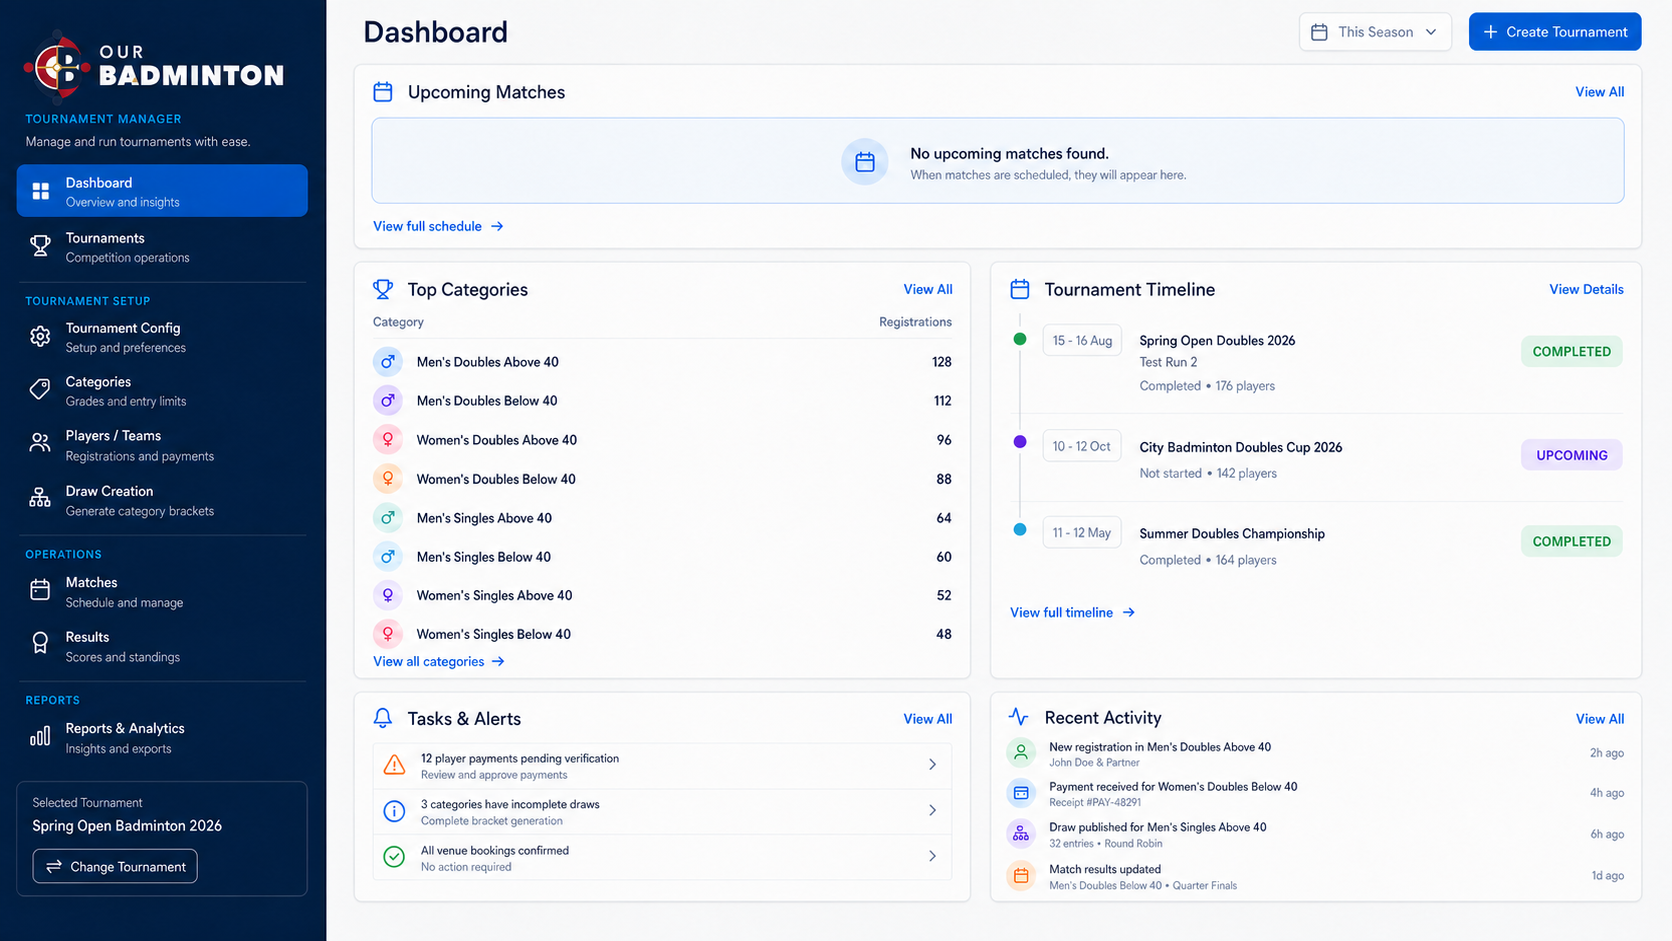Click View All in Tasks & Alerts
The height and width of the screenshot is (941, 1672).
coord(927,719)
